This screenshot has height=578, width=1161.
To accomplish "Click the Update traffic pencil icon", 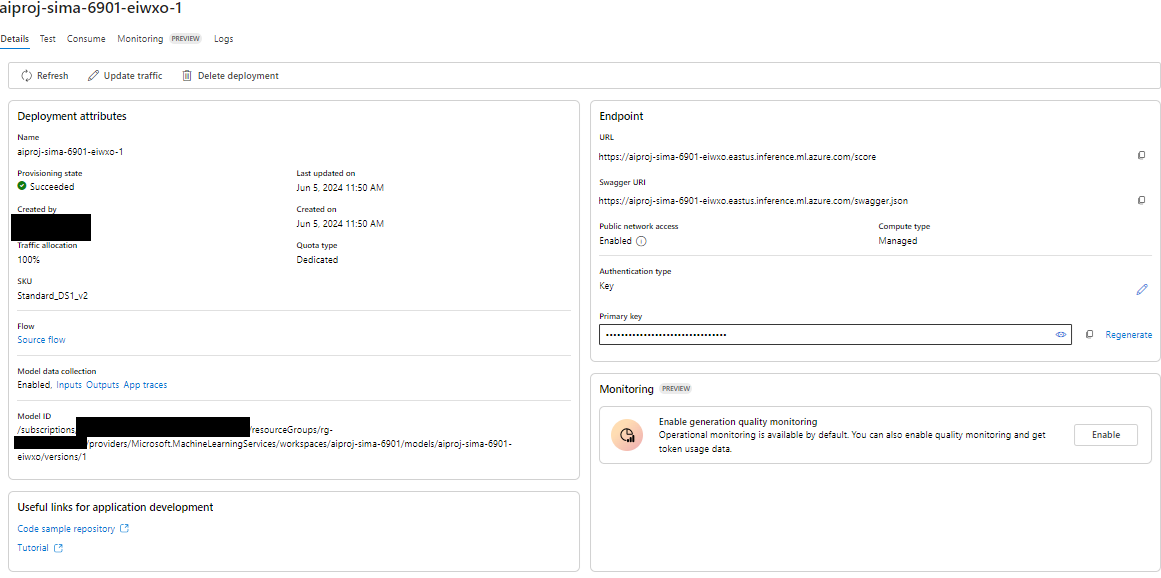I will coord(93,75).
